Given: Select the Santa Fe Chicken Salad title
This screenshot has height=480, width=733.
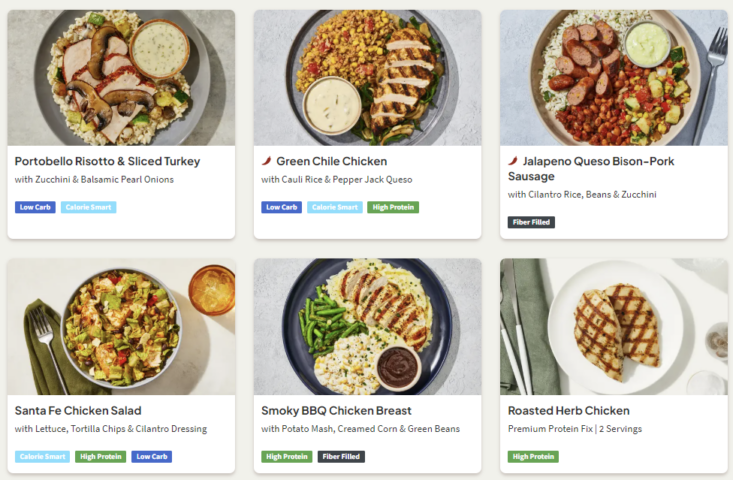Looking at the screenshot, I should (x=78, y=410).
